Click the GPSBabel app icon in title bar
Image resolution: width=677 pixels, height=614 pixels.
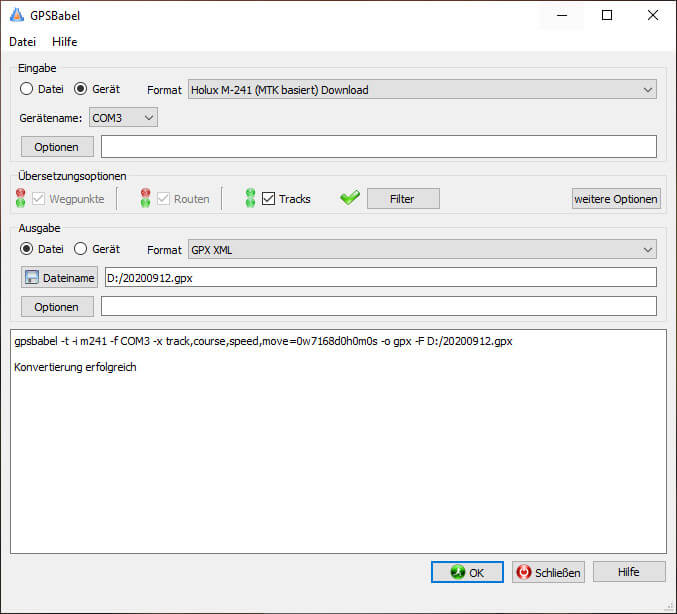click(17, 15)
